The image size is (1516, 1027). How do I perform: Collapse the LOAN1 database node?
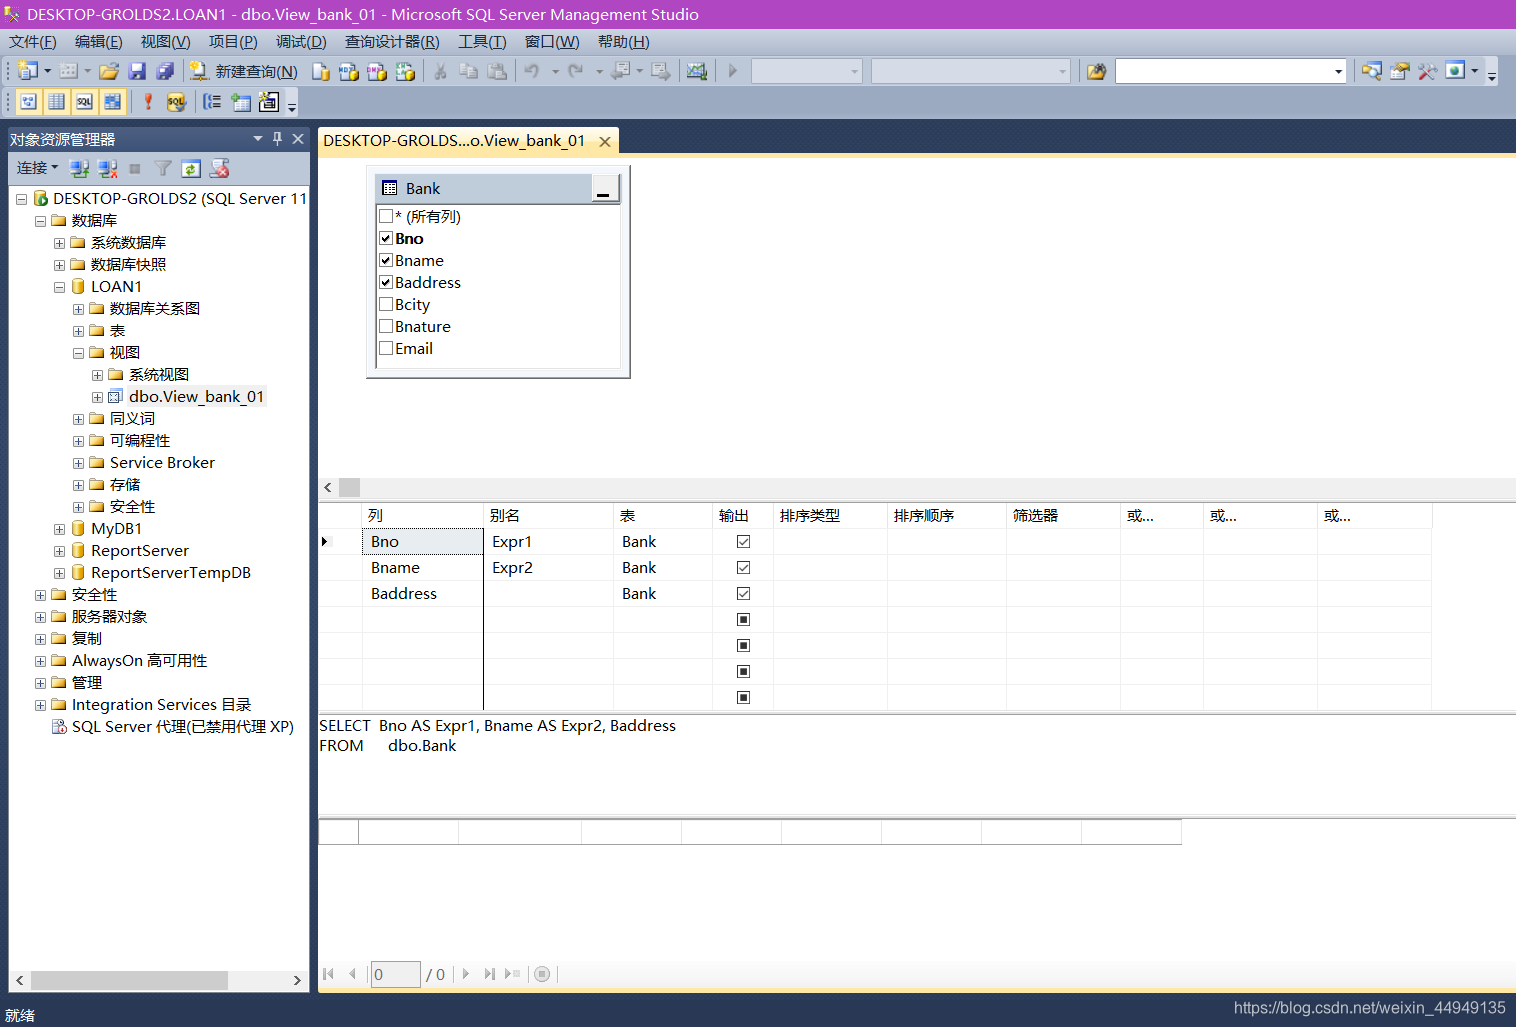(59, 287)
